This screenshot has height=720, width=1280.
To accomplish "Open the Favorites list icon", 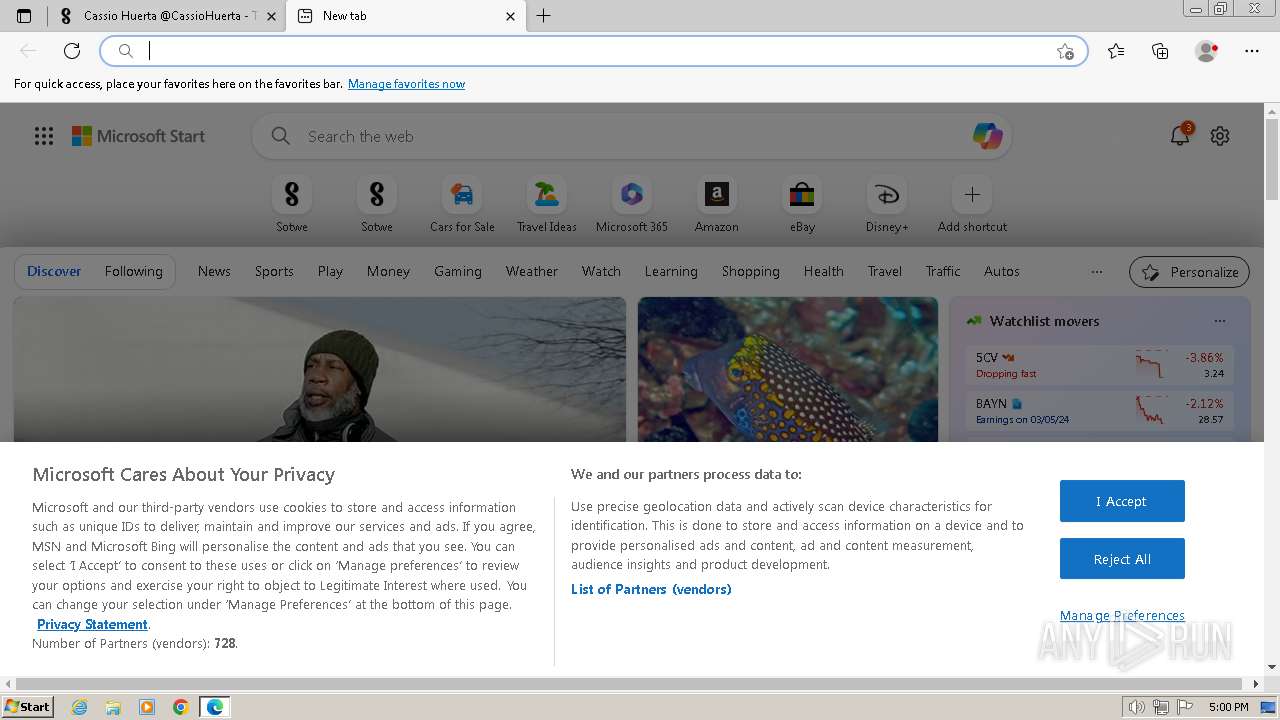I will 1116,51.
